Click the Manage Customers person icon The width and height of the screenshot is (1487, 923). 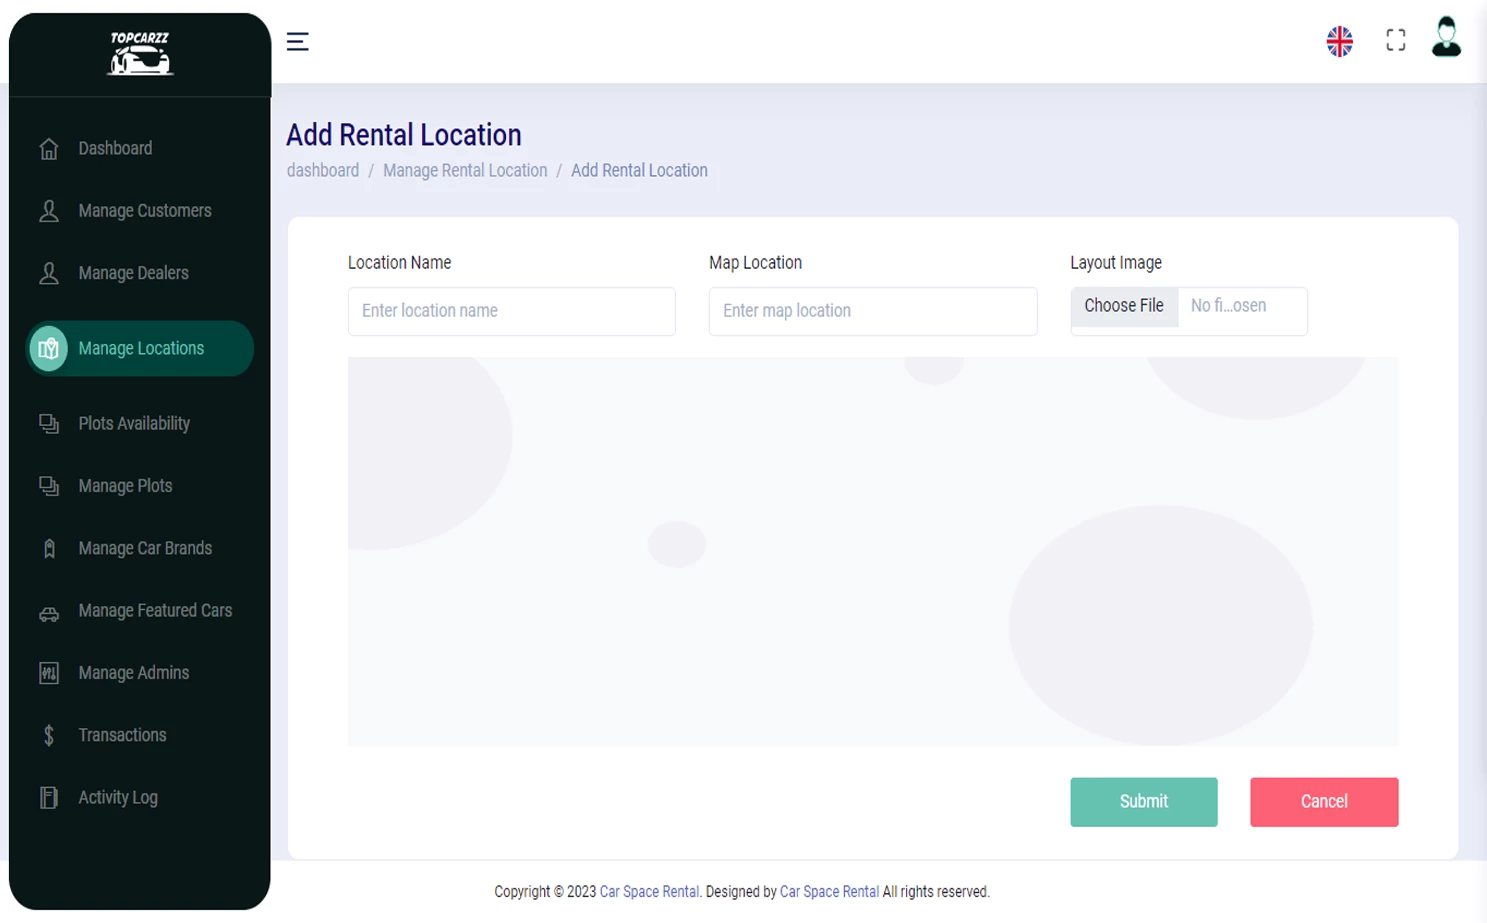tap(49, 210)
